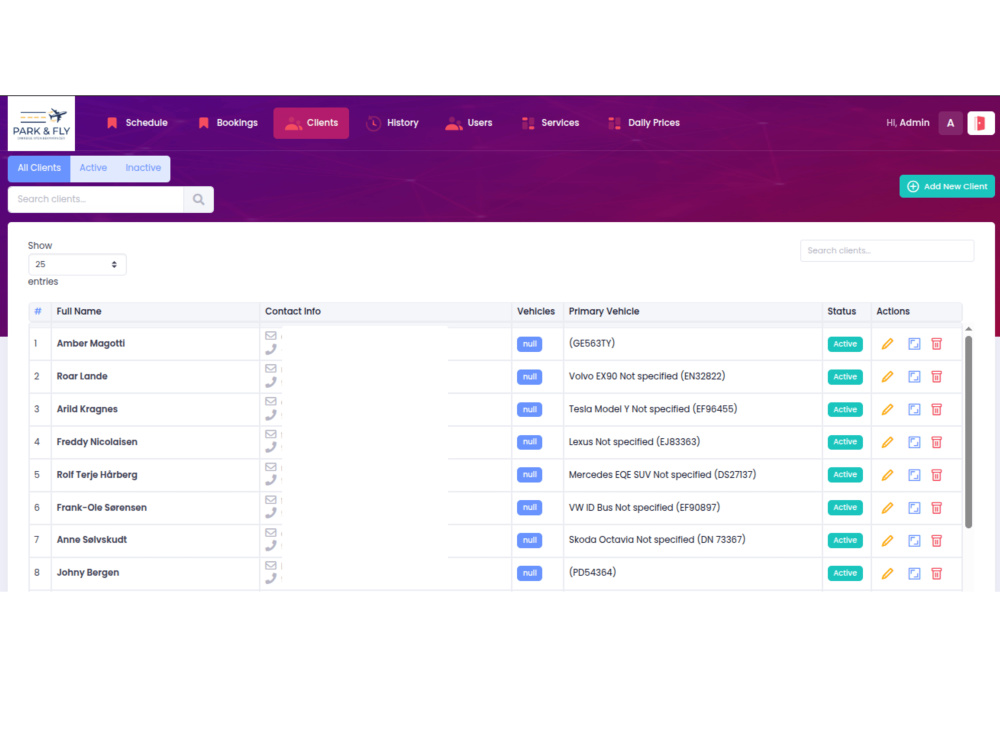Click the admin avatar letter A
This screenshot has width=1000, height=750.
[x=950, y=123]
